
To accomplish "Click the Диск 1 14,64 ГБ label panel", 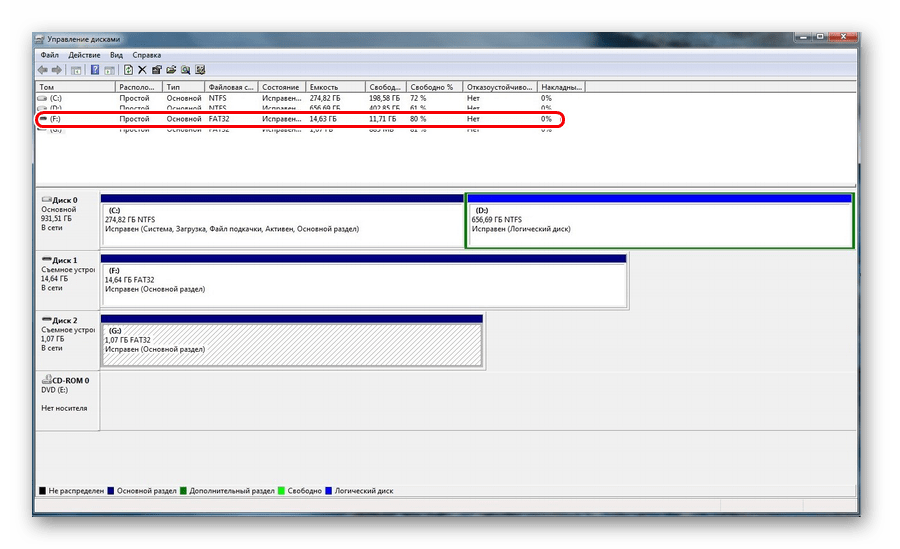I will [x=67, y=280].
